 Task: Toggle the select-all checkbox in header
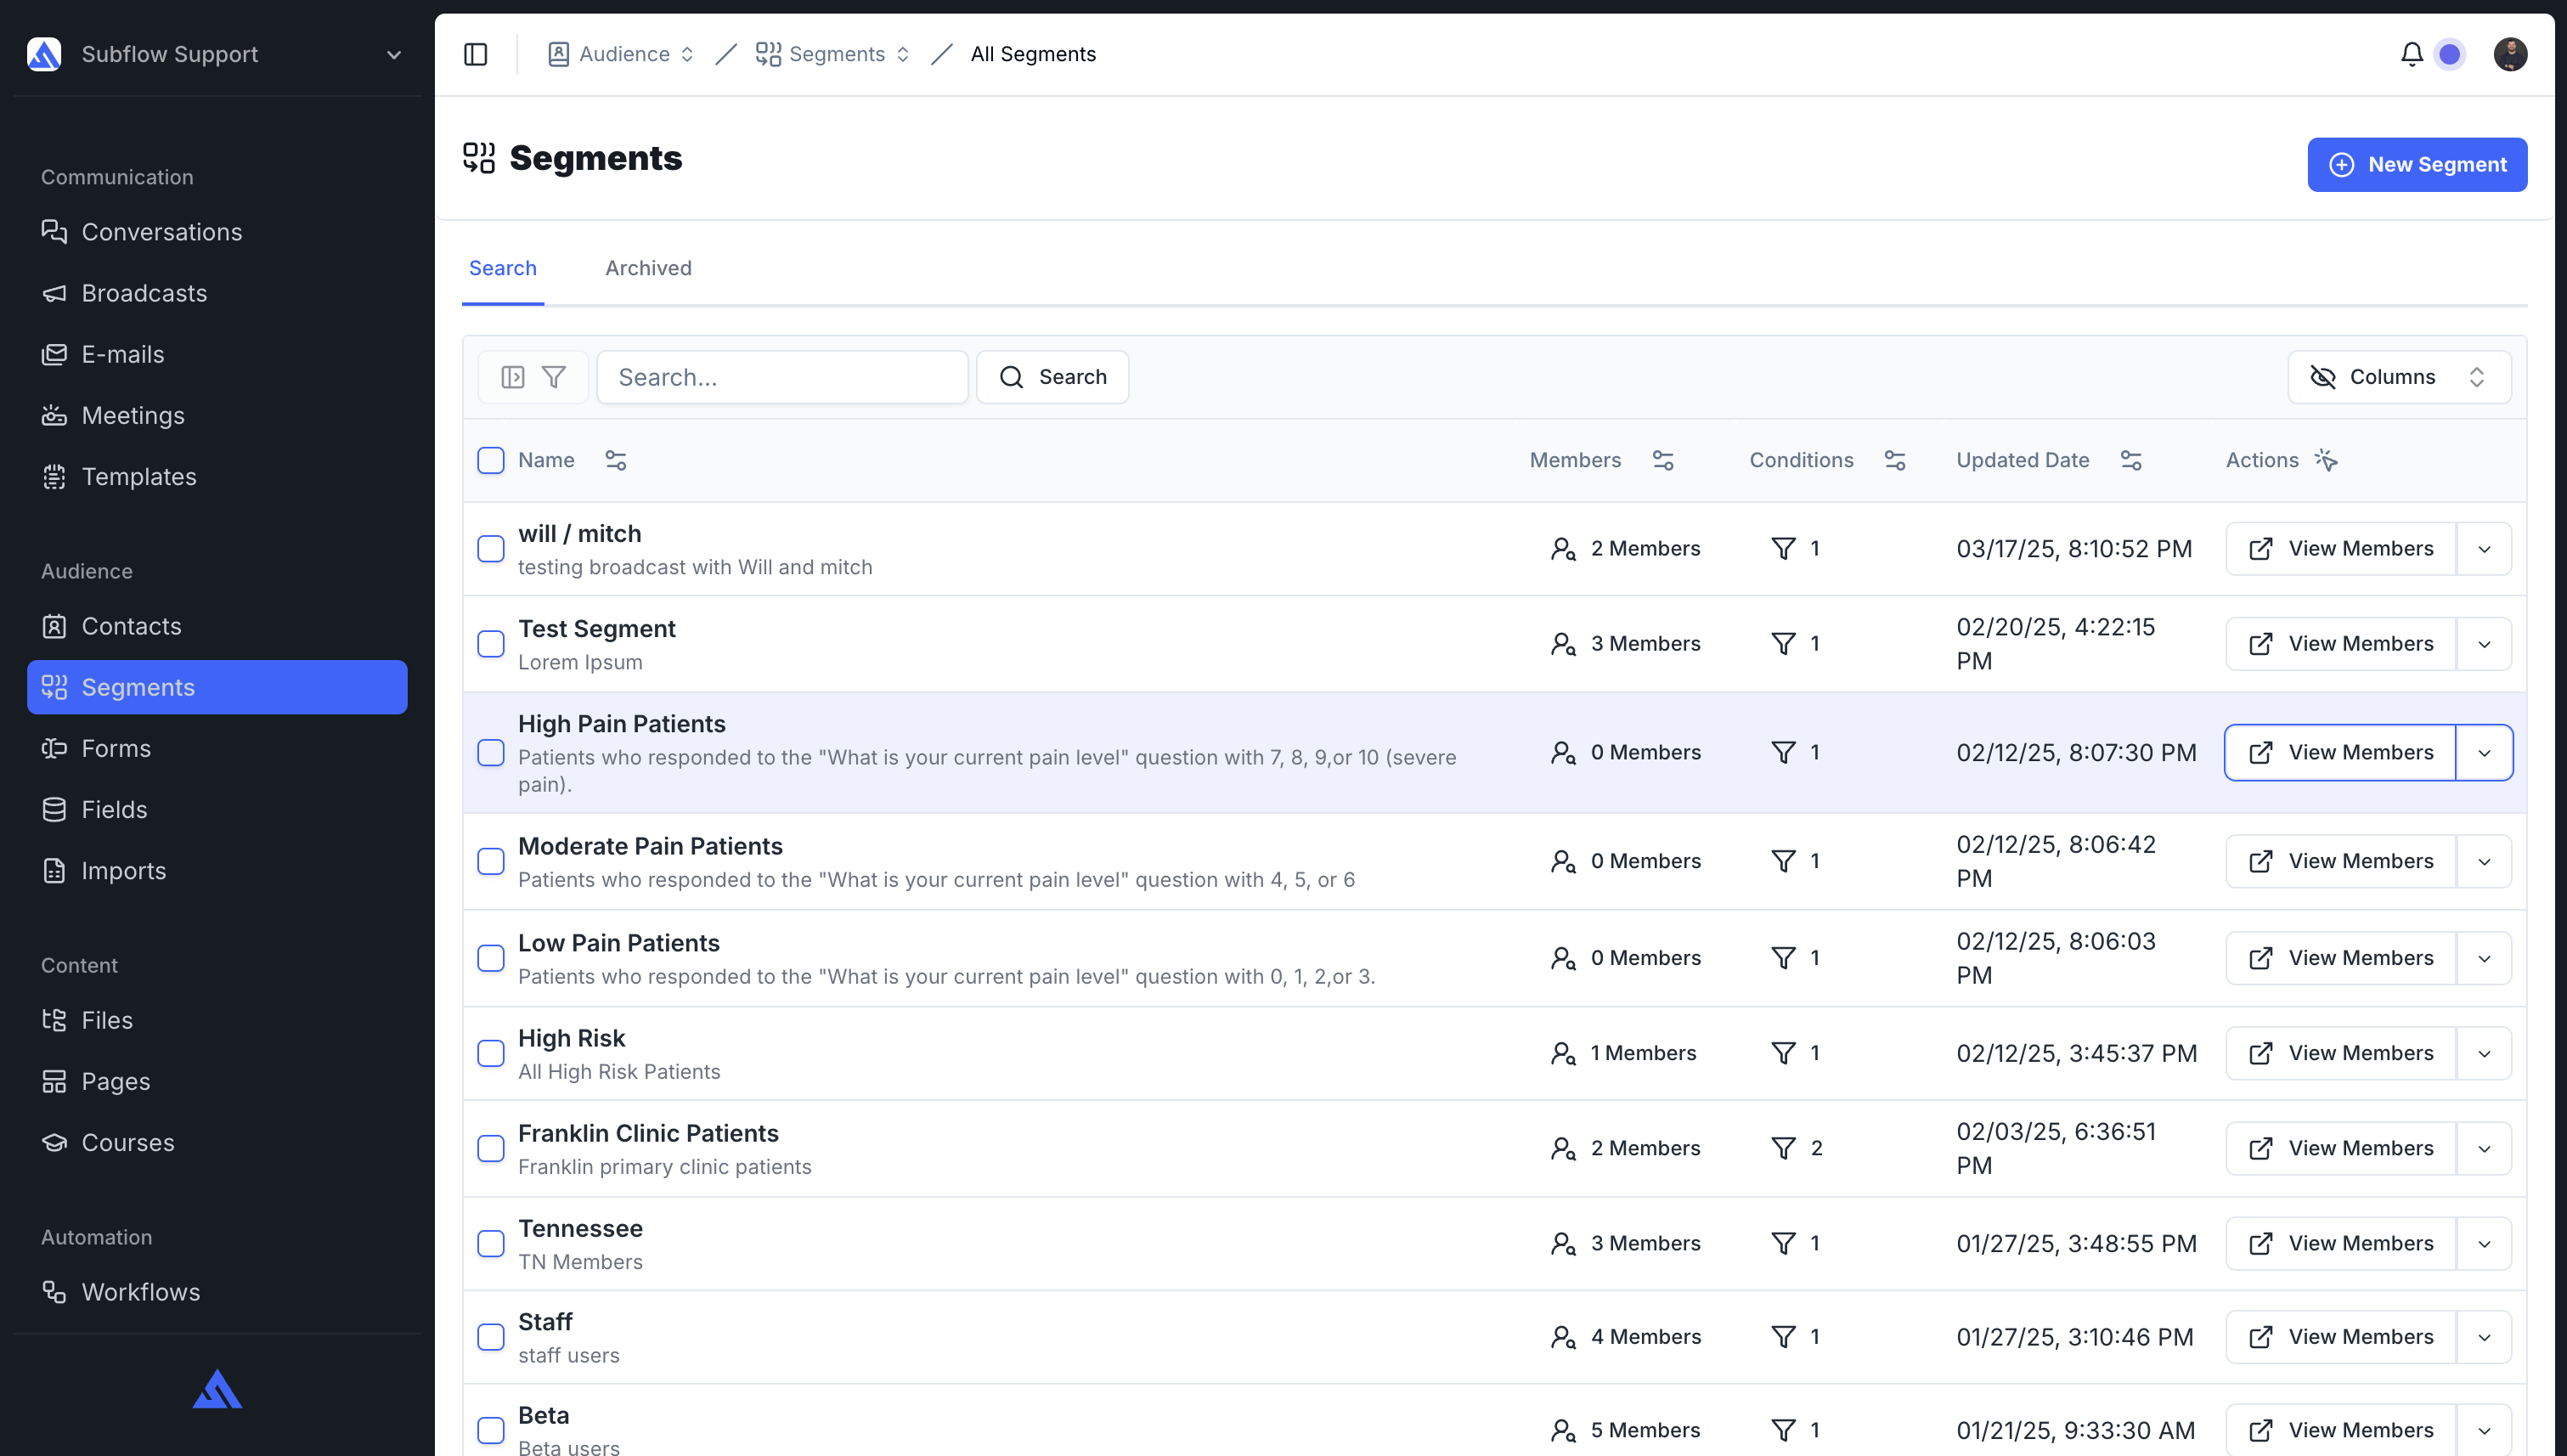point(491,460)
